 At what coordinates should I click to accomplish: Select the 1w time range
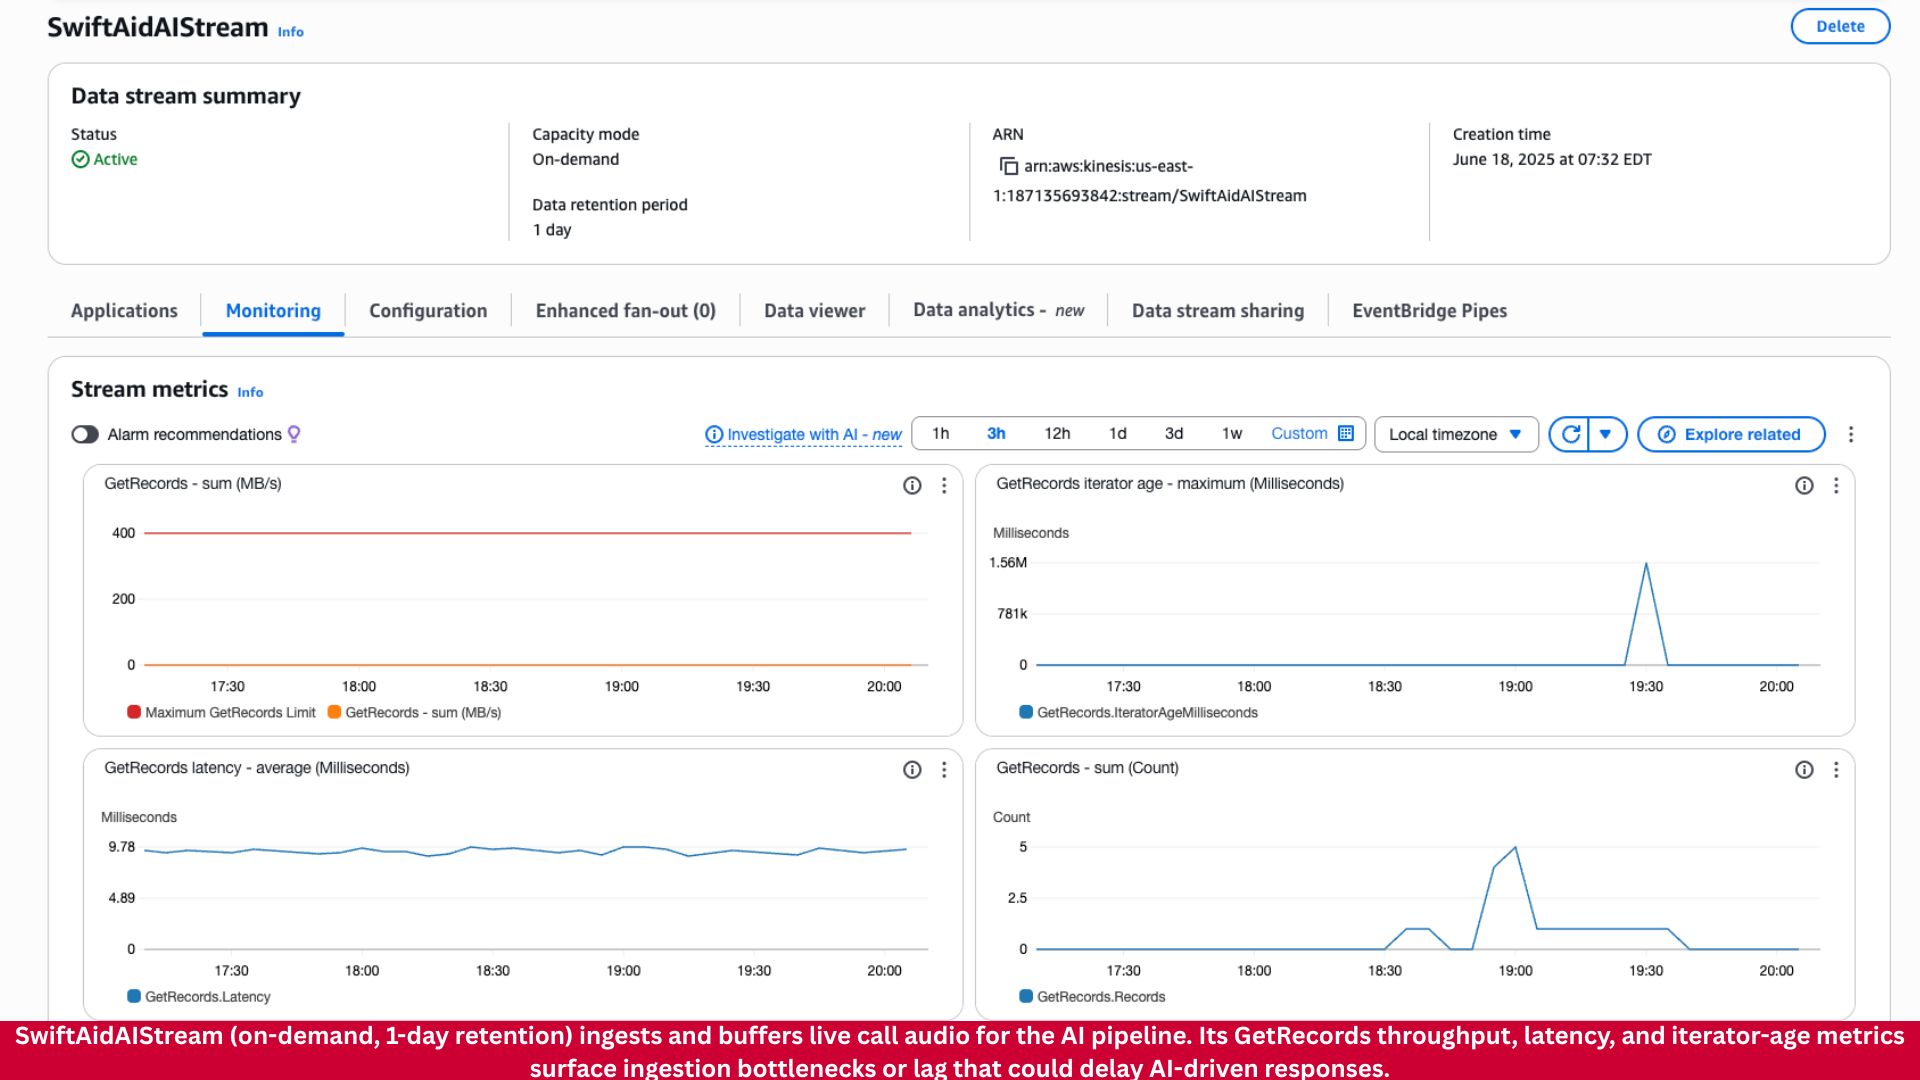pyautogui.click(x=1231, y=433)
